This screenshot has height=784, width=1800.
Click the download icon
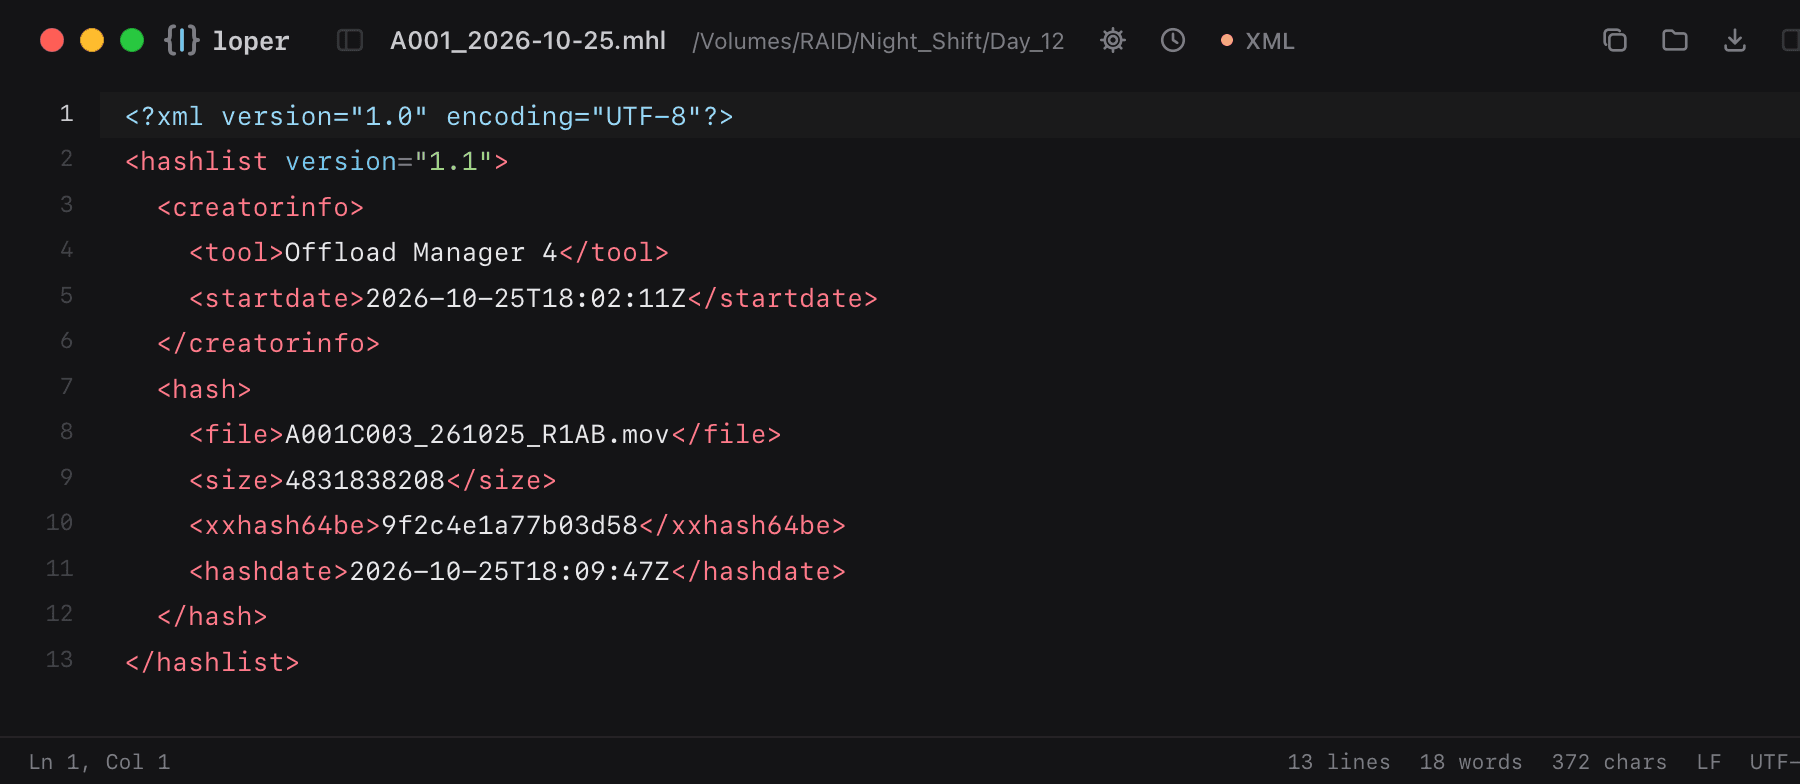coord(1735,40)
